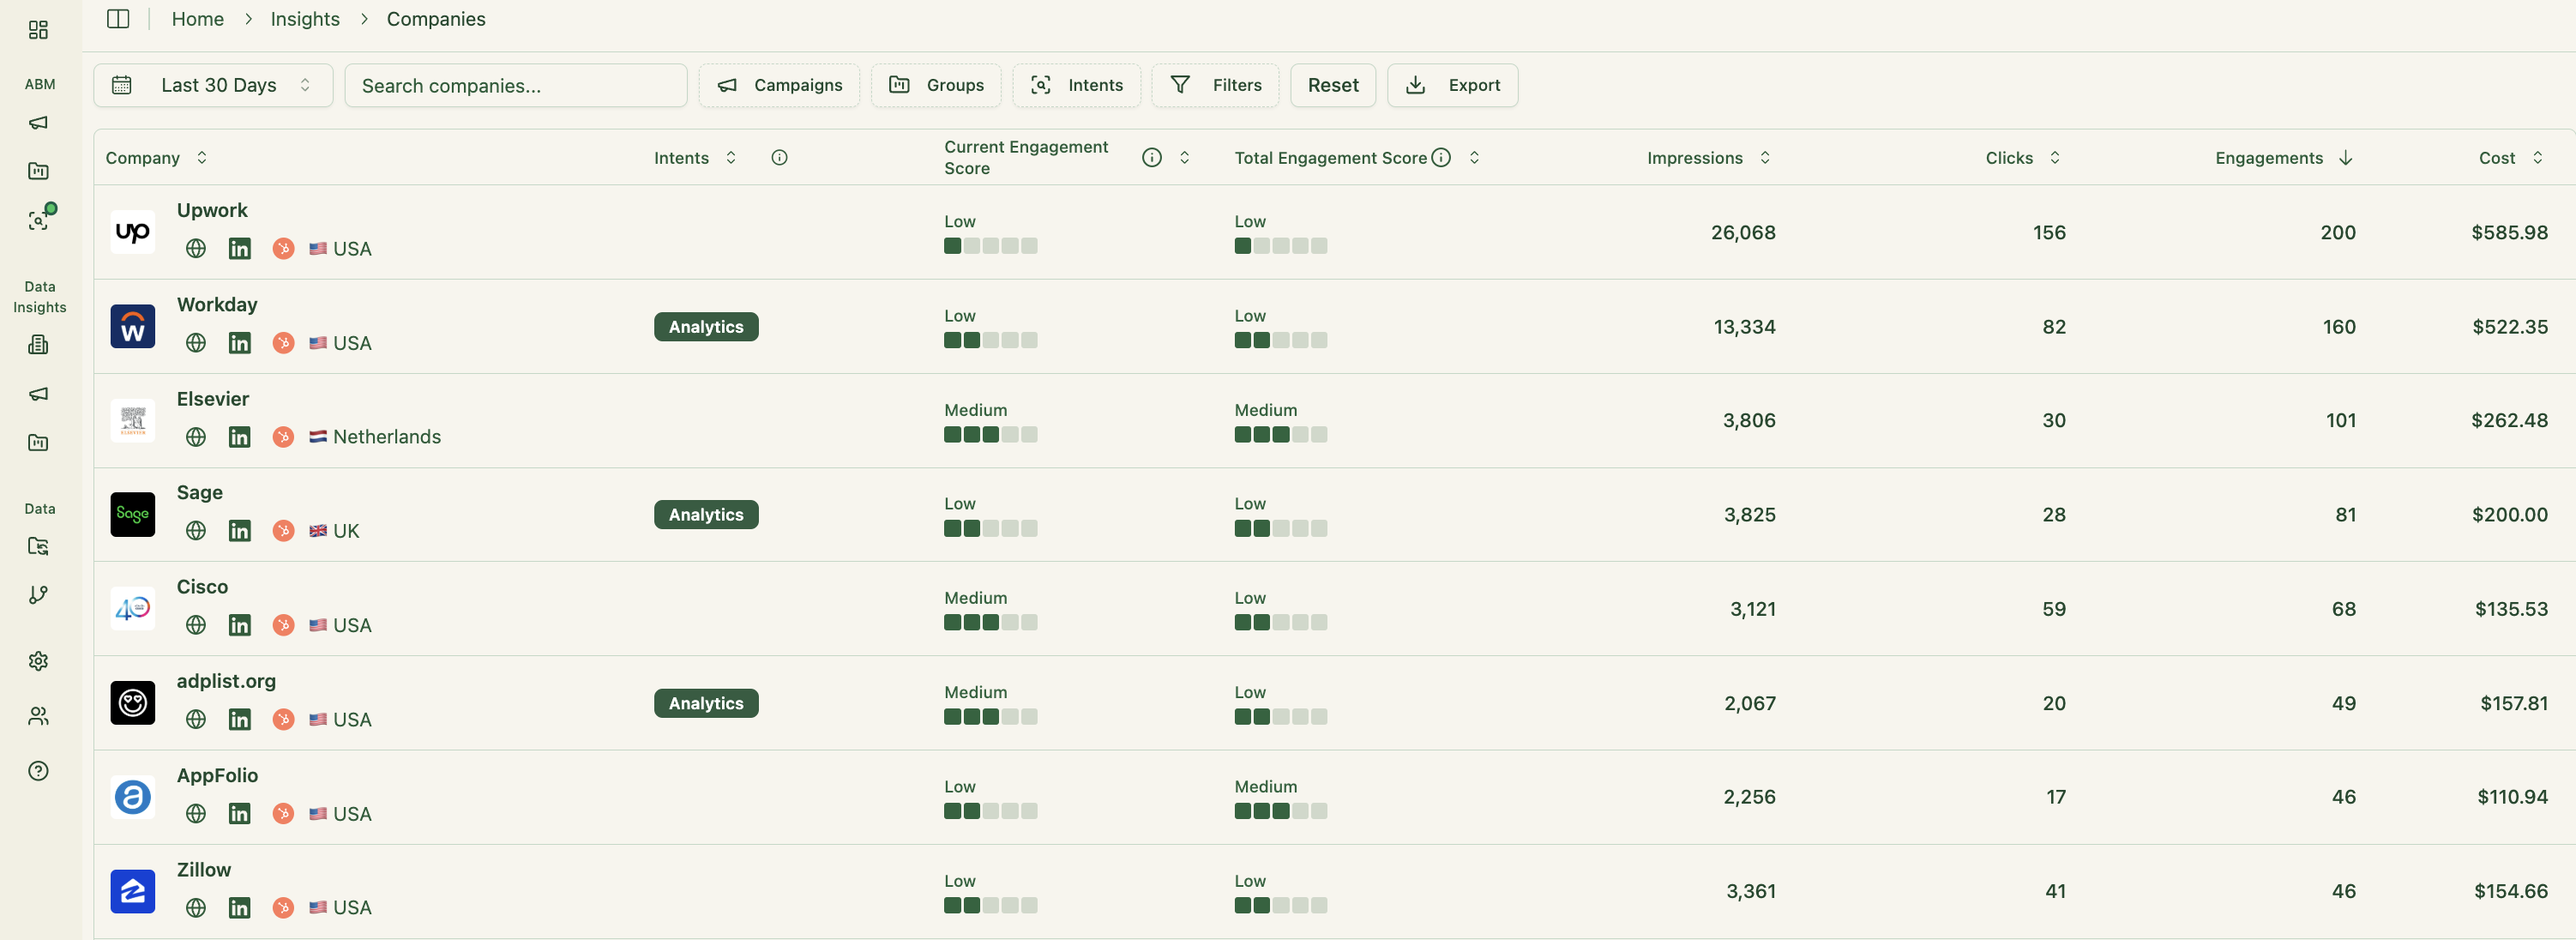Click the Reset button
This screenshot has height=940, width=2576.
pos(1332,86)
